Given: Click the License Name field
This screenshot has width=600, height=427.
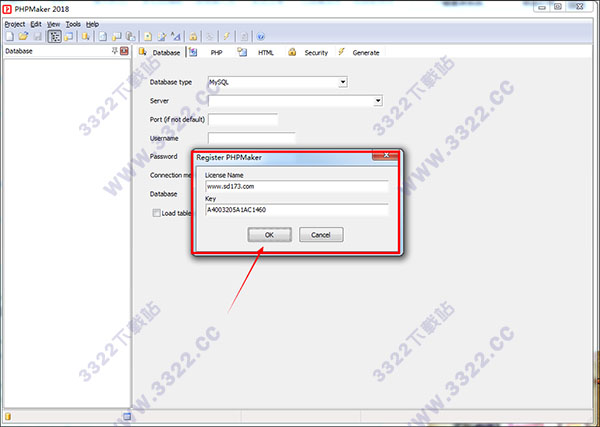Looking at the screenshot, I should coord(297,186).
